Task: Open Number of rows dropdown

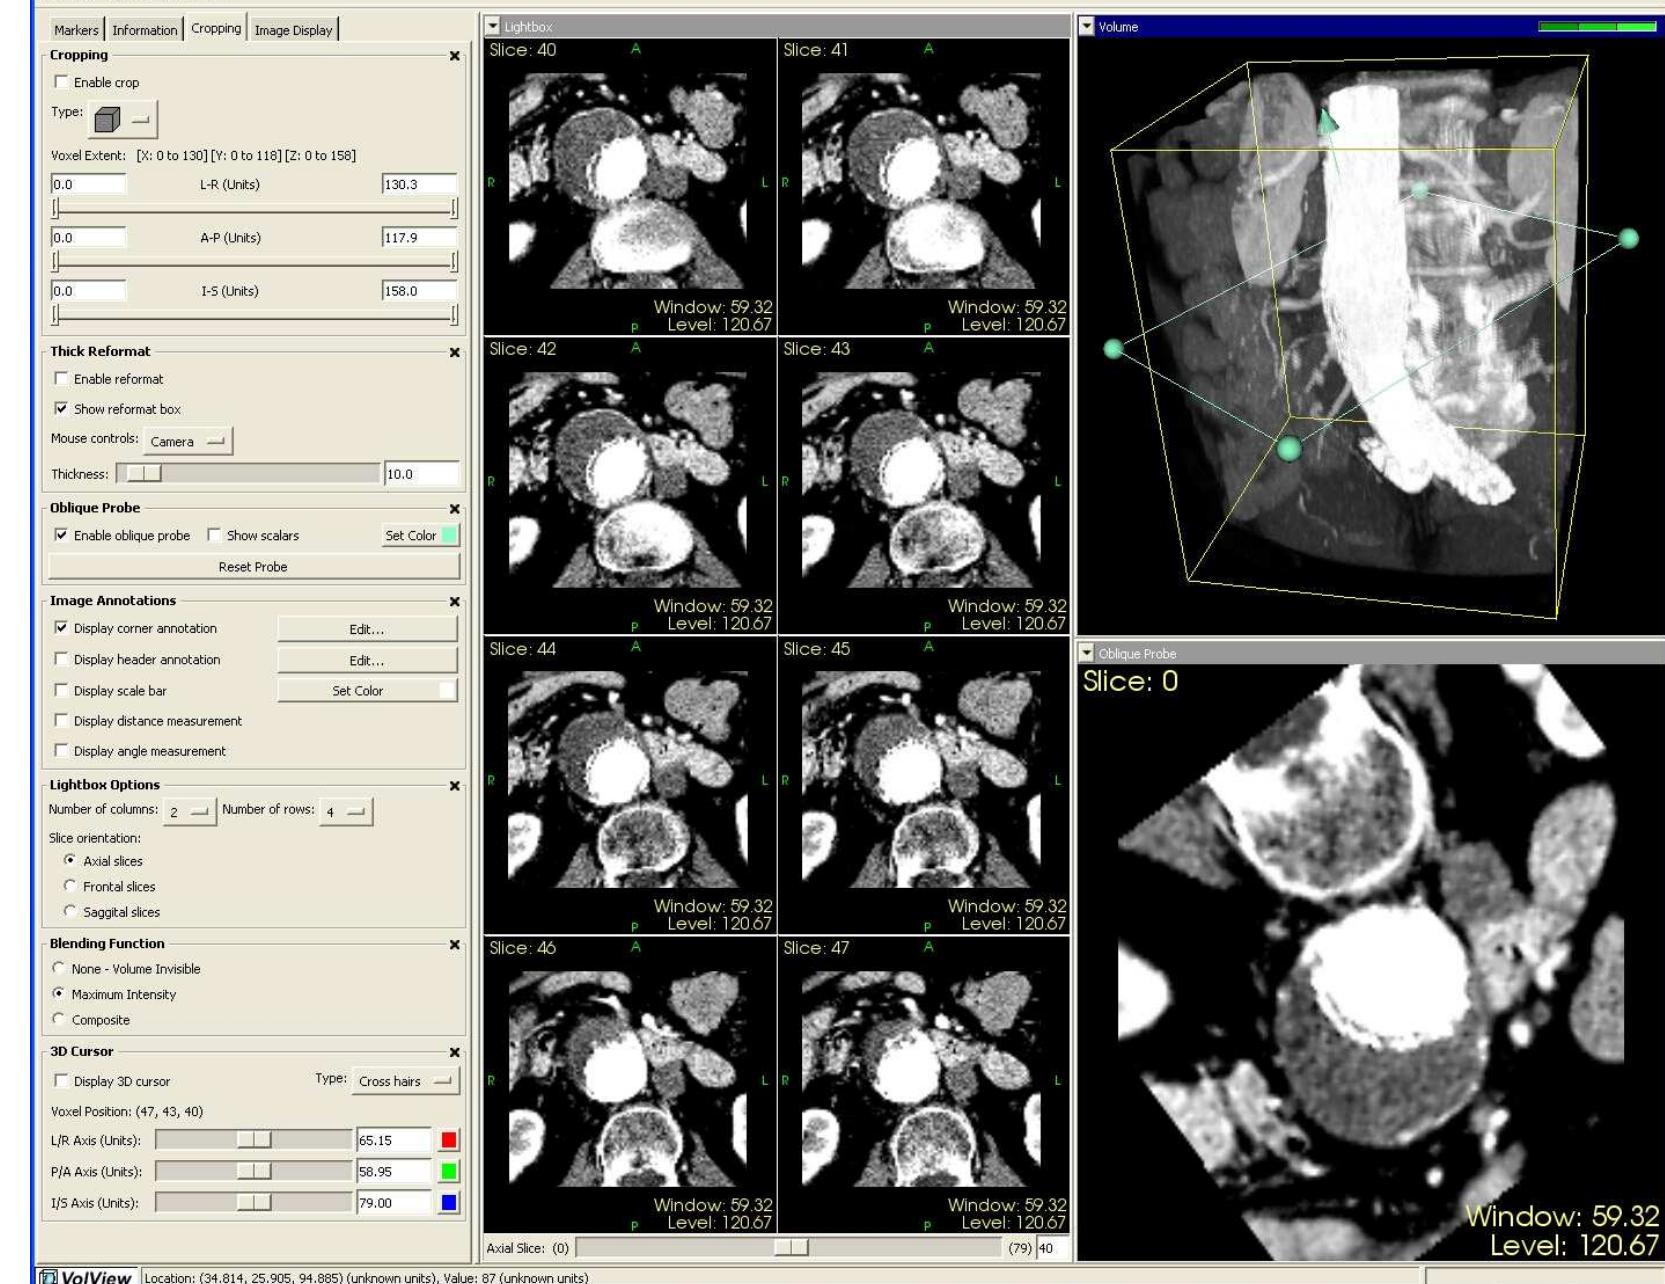Action: coord(345,811)
